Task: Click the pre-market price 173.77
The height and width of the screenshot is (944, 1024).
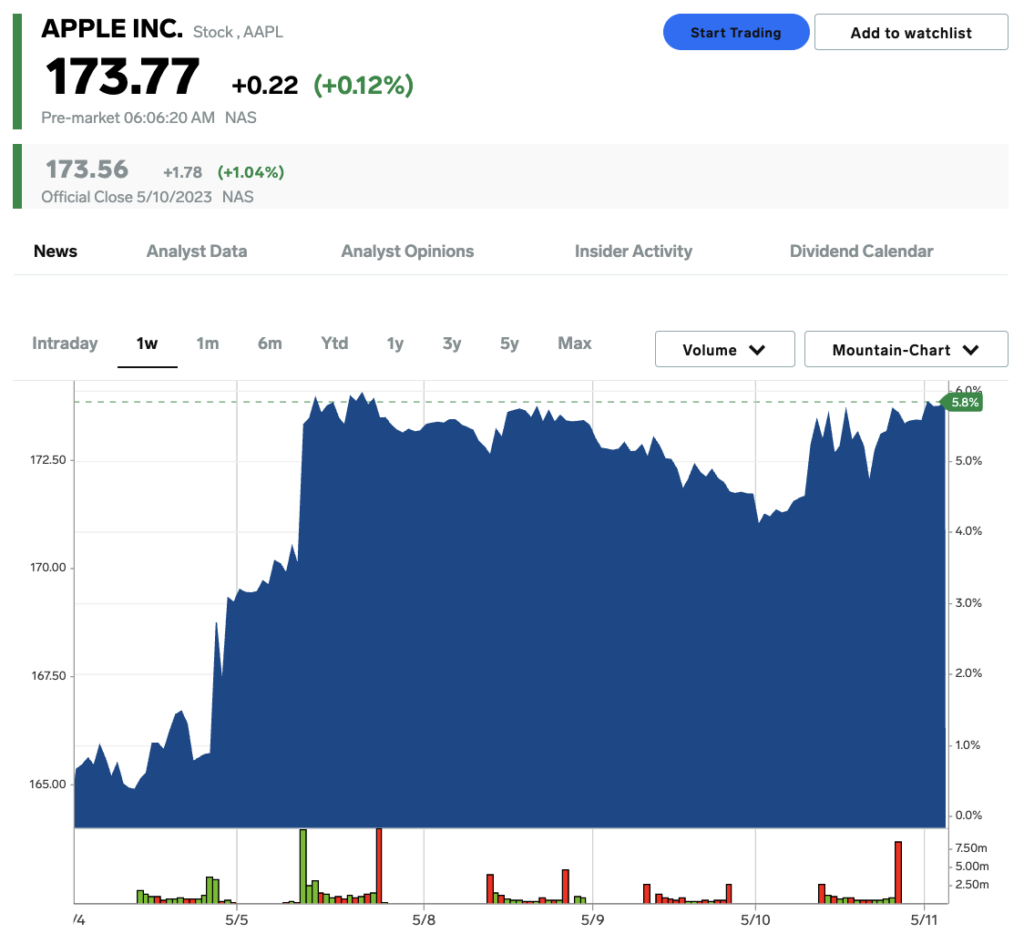Action: click(122, 76)
